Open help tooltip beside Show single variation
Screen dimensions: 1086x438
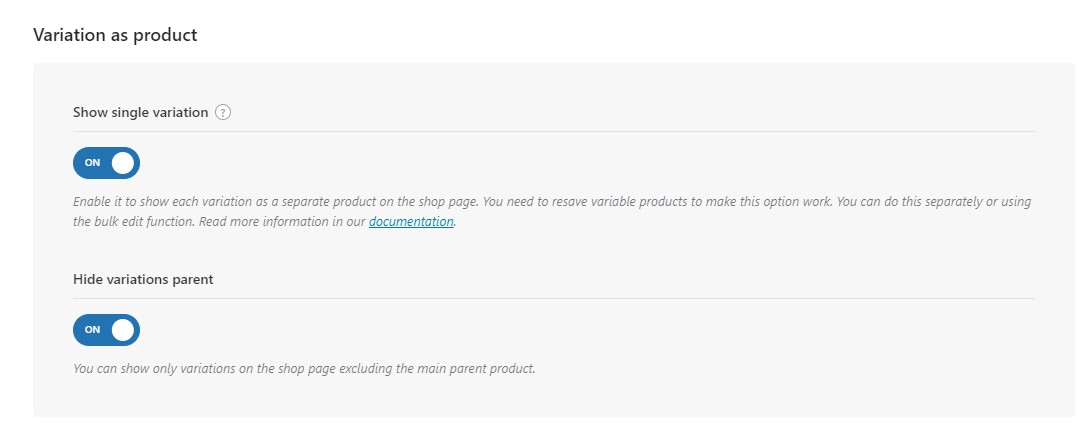pos(222,112)
